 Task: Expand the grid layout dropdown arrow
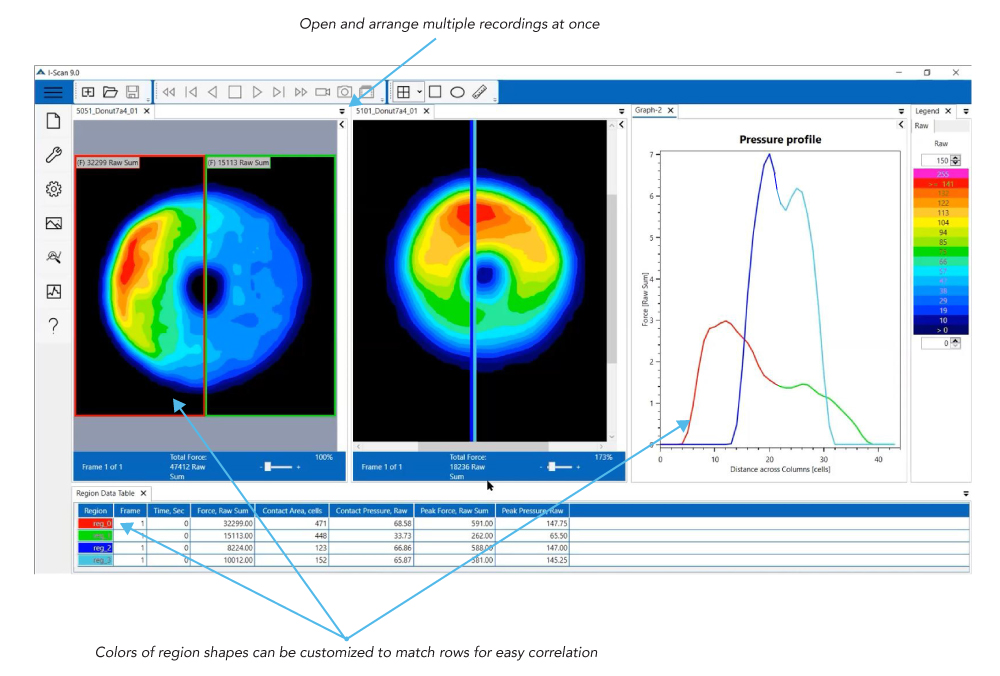click(x=420, y=92)
